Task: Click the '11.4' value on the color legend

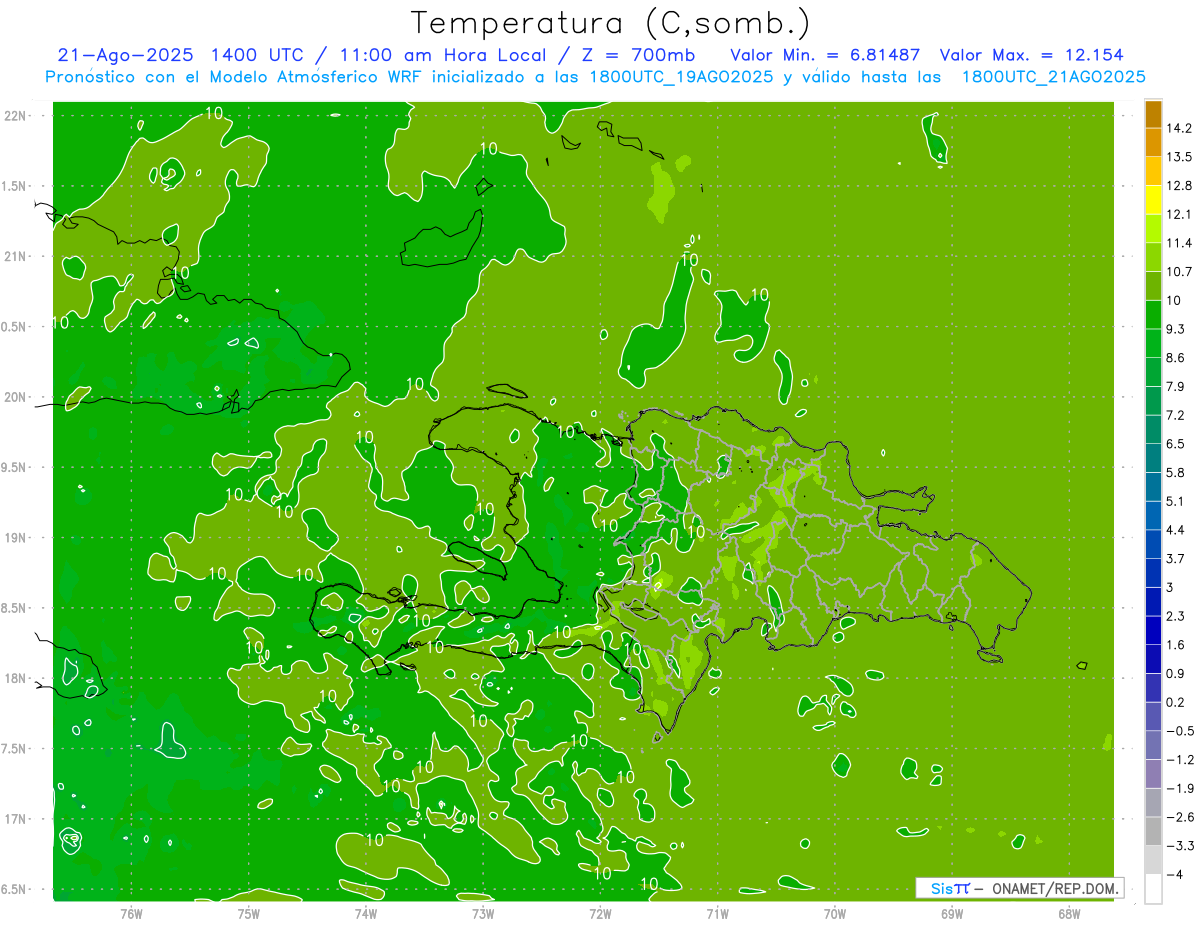Action: click(1180, 243)
